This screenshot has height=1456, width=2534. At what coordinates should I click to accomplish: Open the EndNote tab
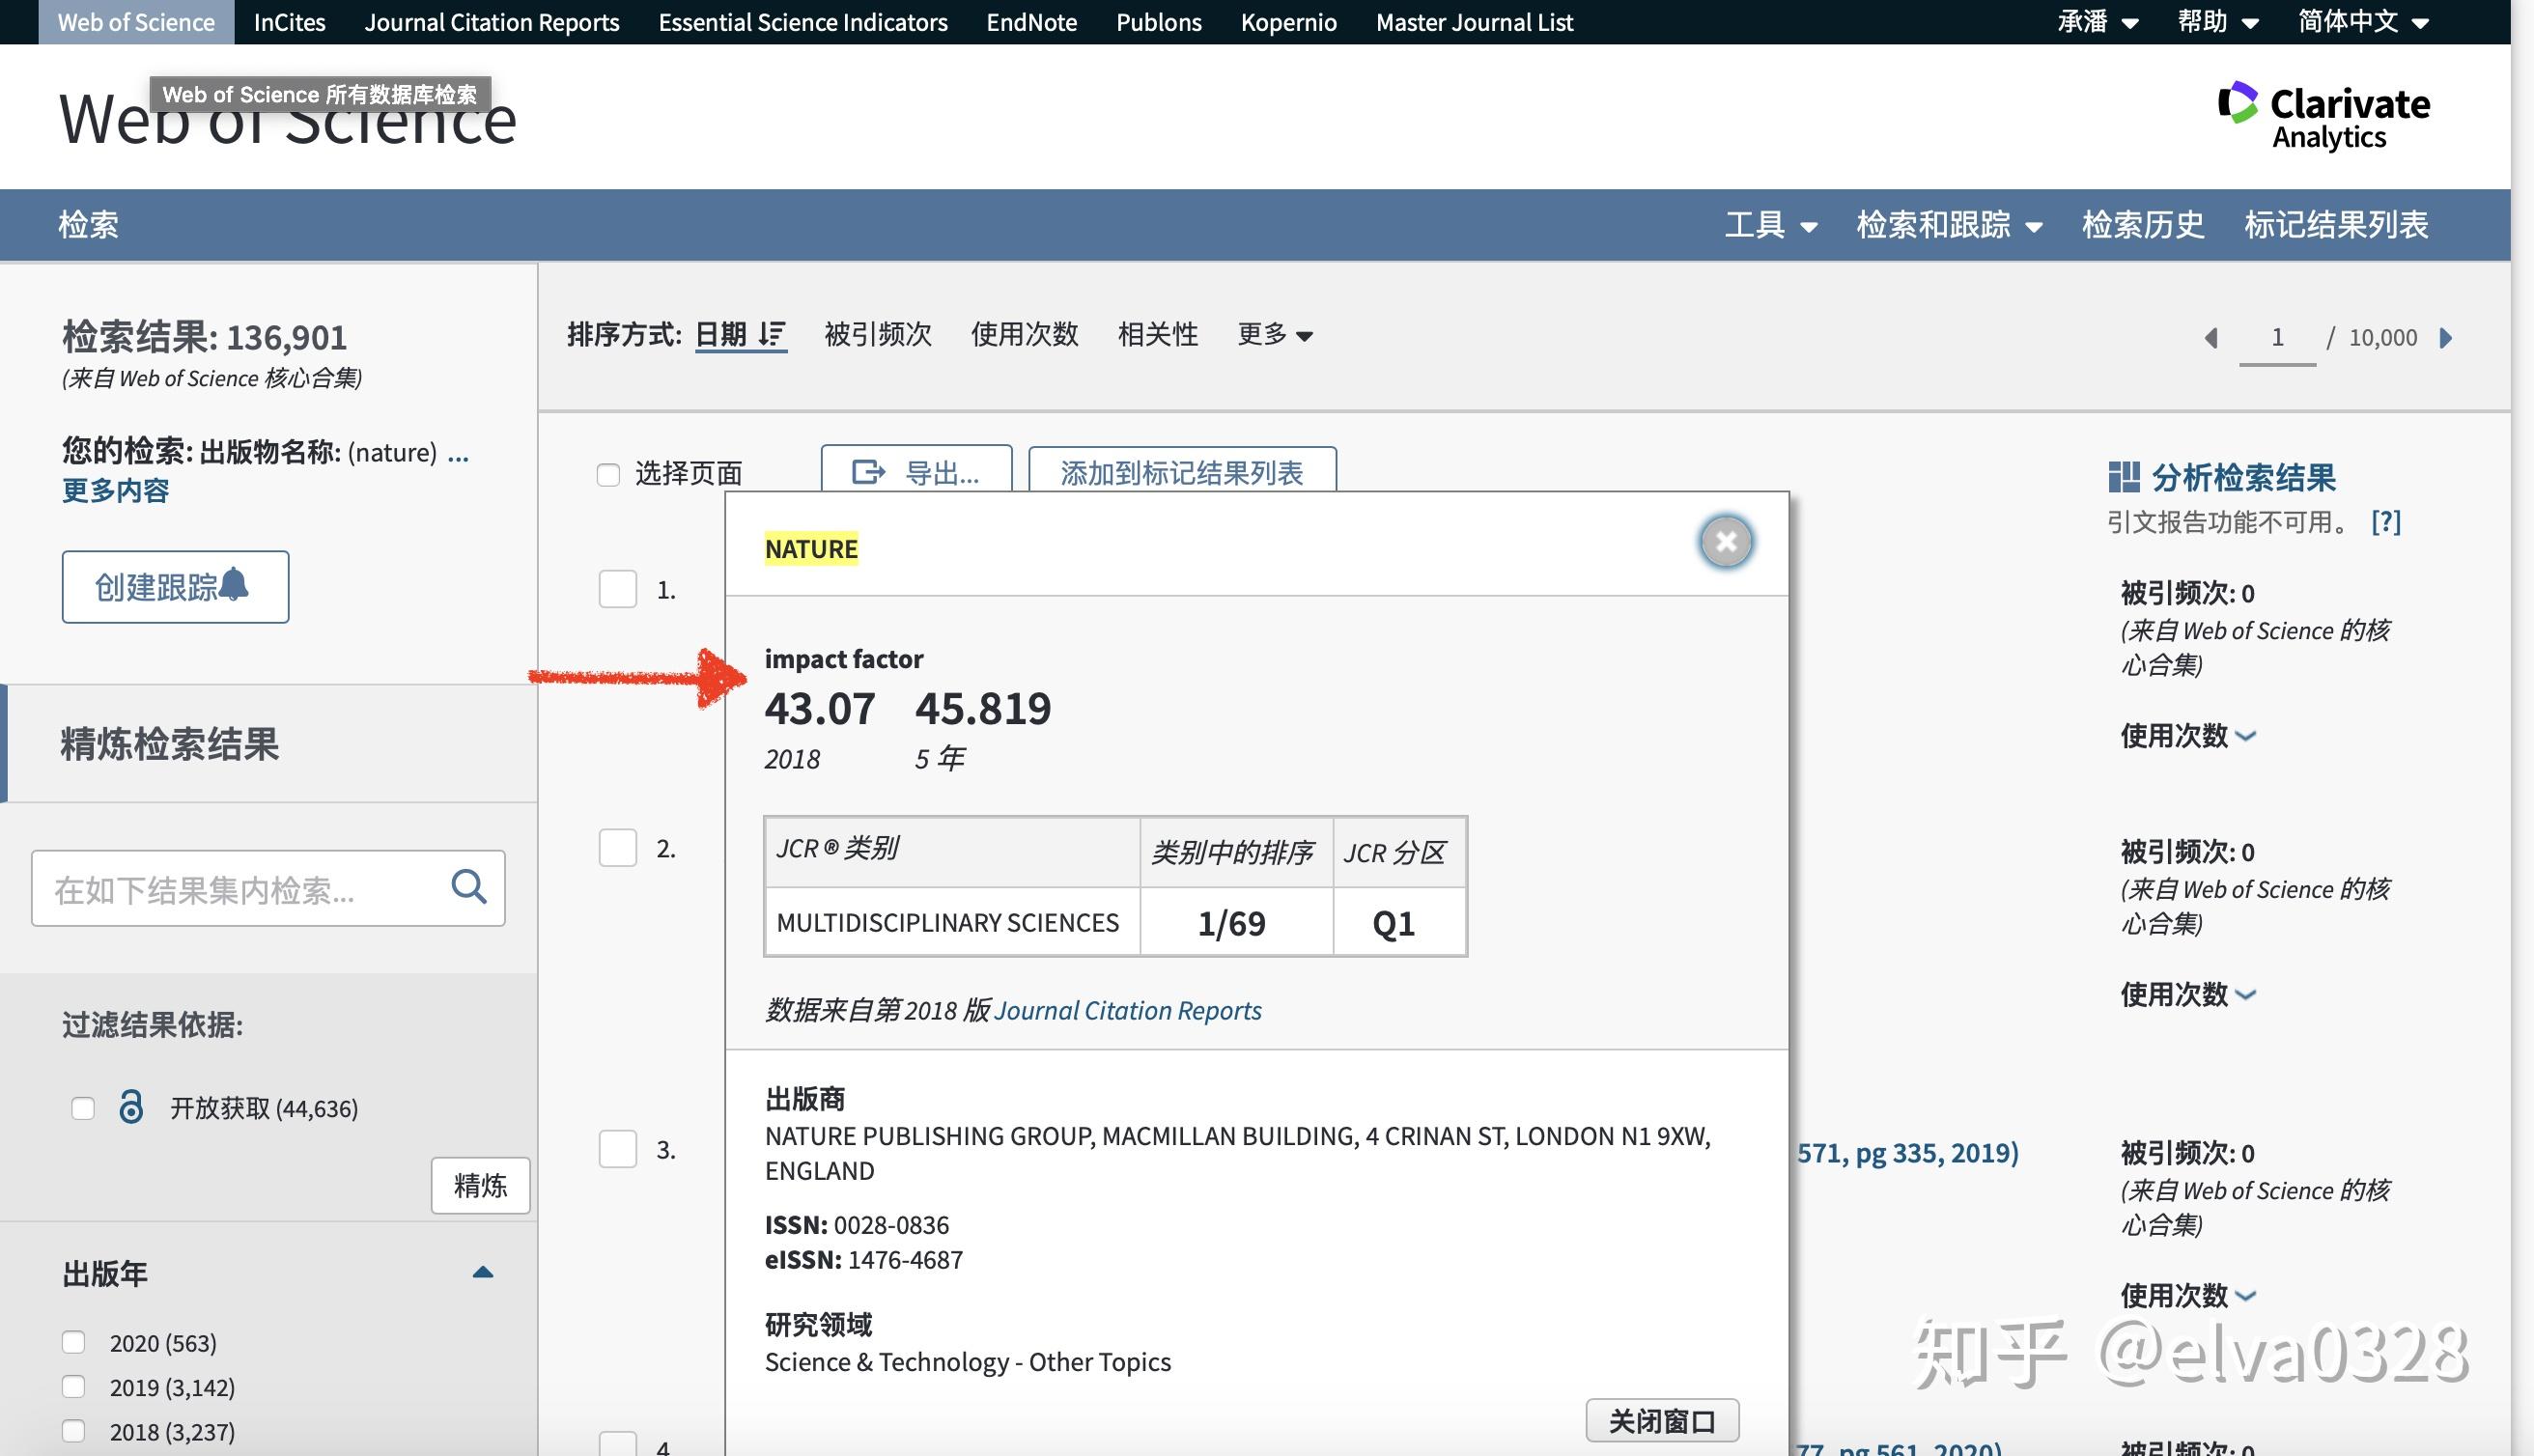pos(1031,22)
